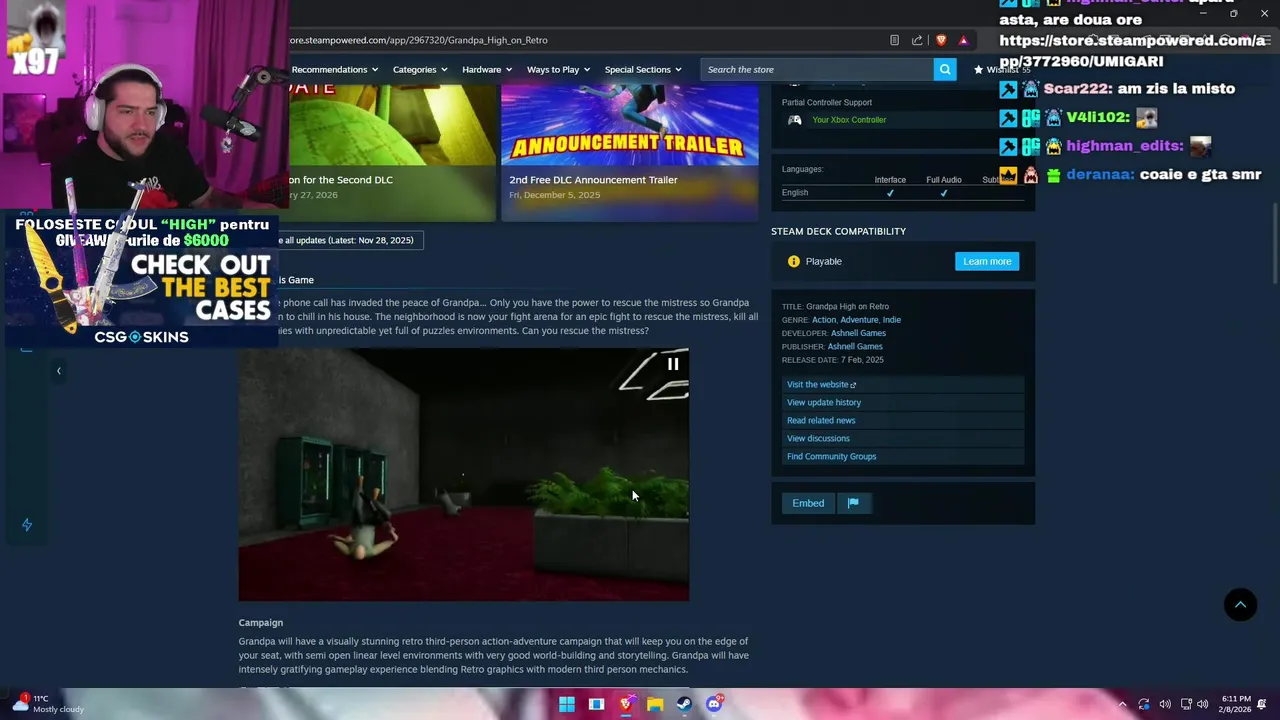The image size is (1280, 720).
Task: Click the Learn more button
Action: pos(987,261)
